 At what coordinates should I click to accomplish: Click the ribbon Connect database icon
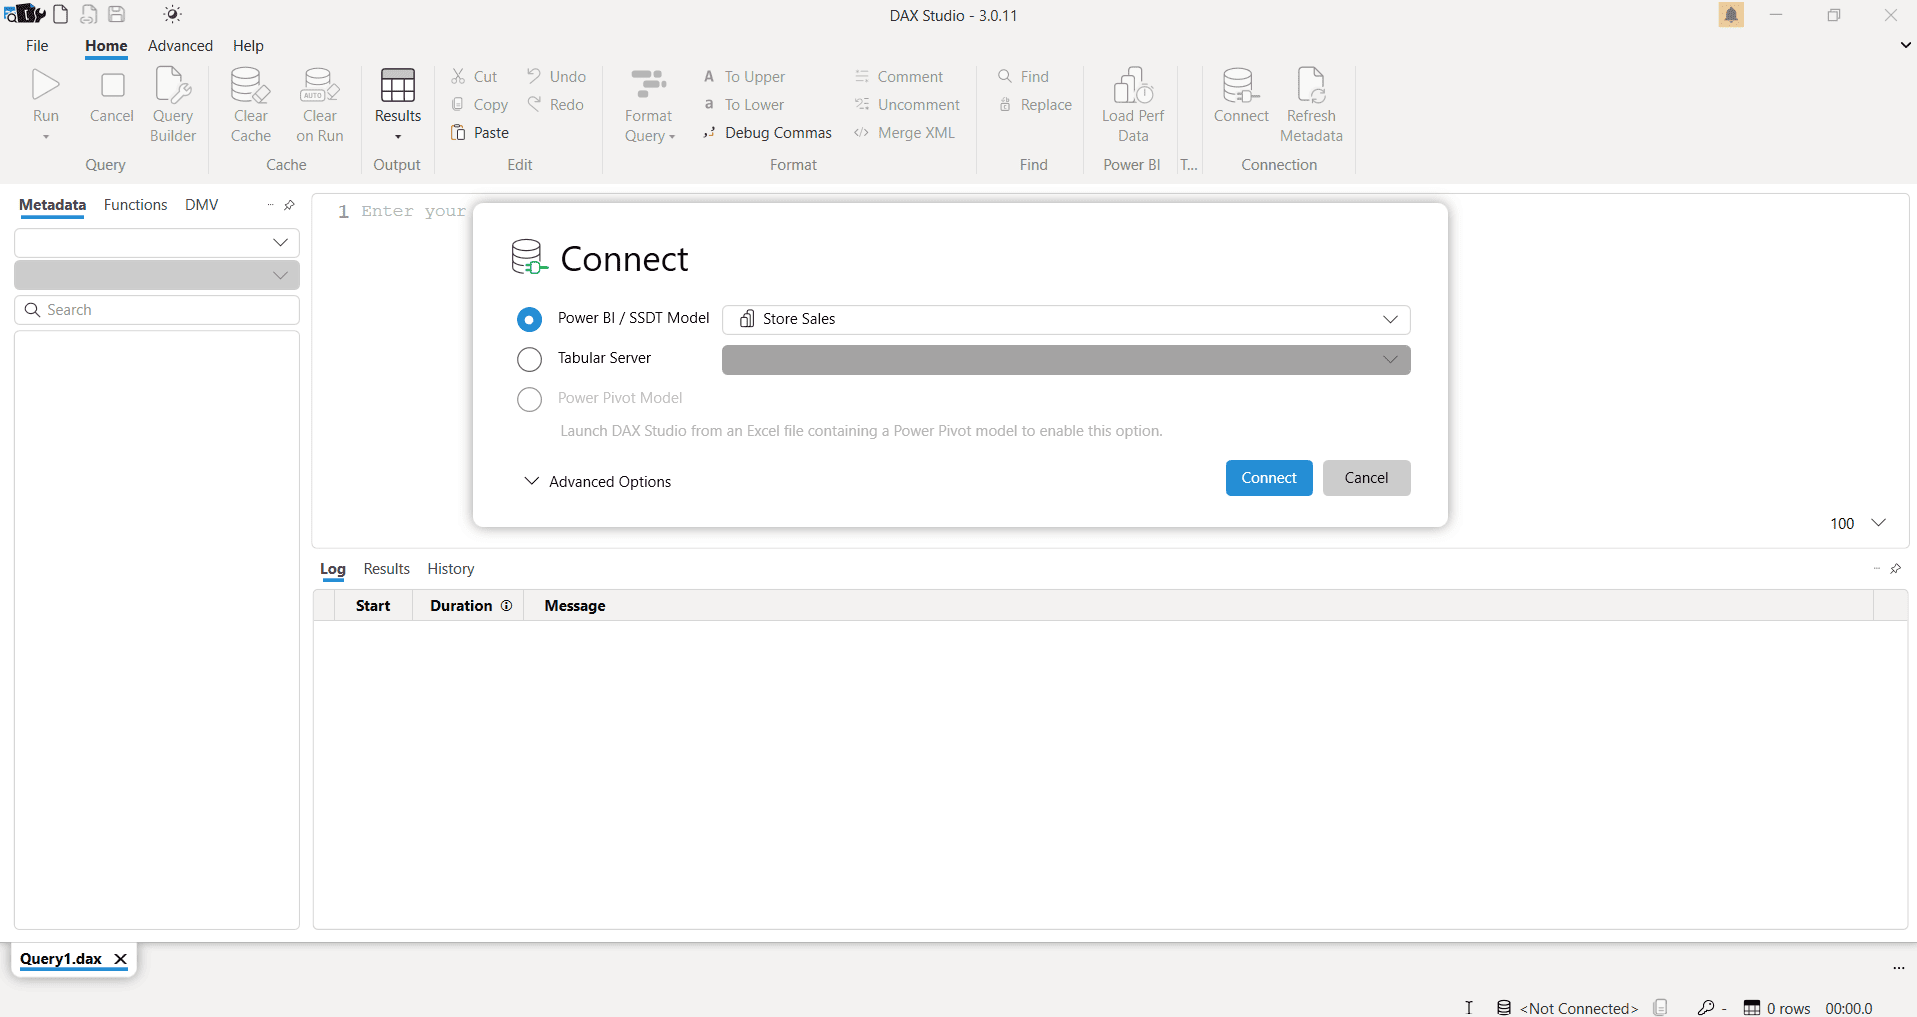pos(1240,85)
